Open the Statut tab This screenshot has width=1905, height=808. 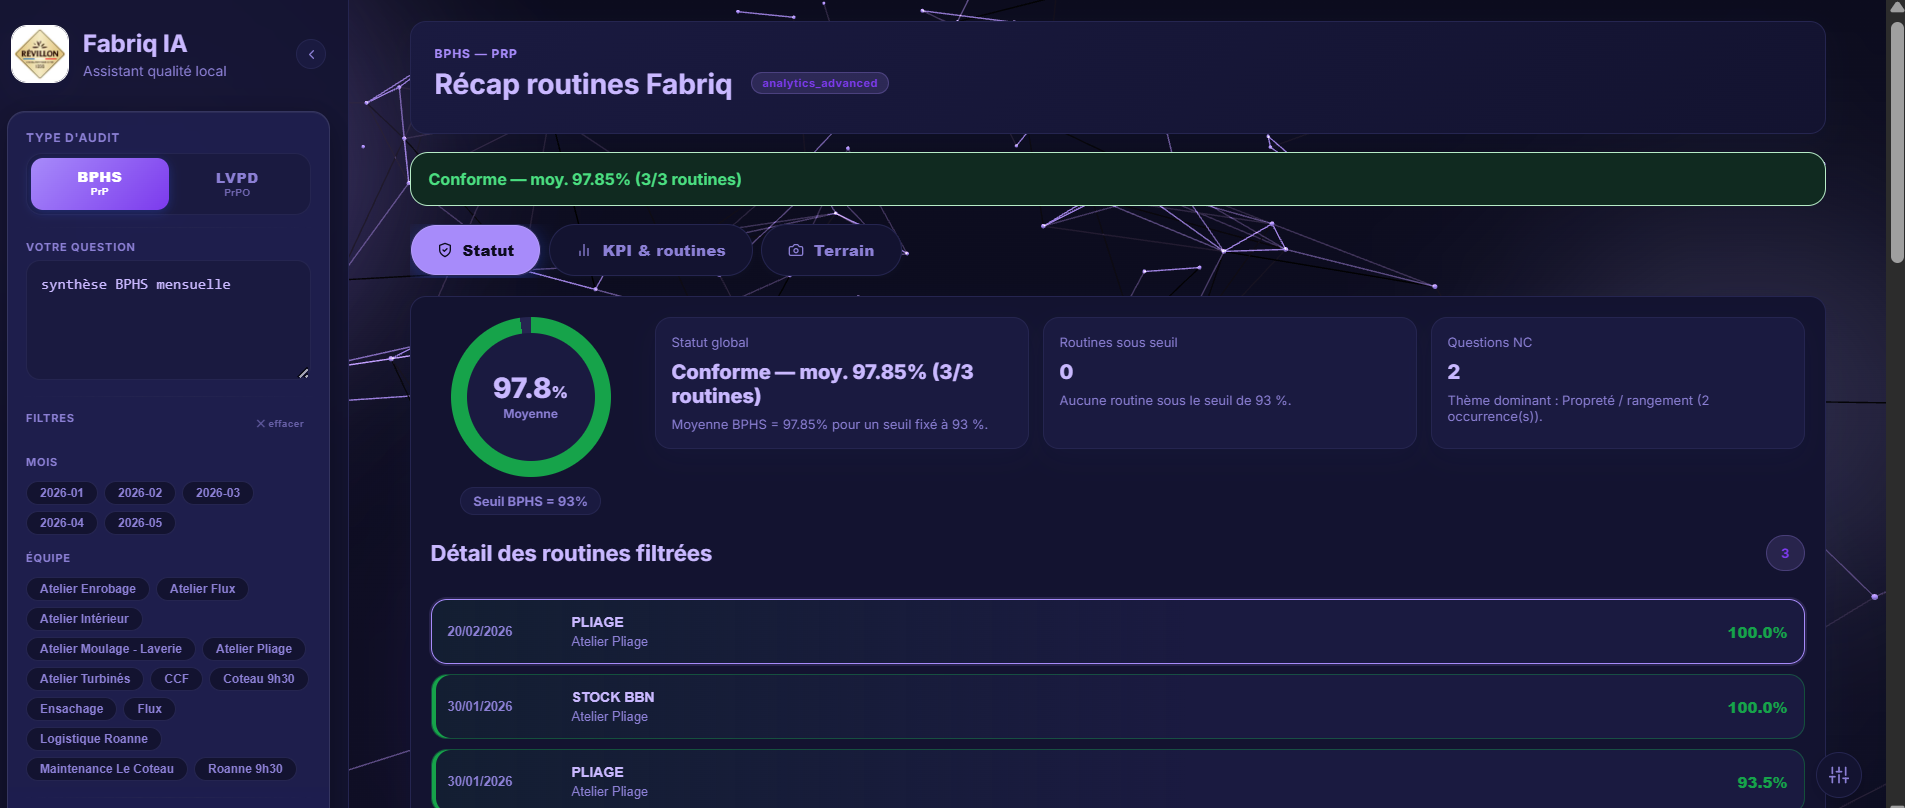pyautogui.click(x=475, y=250)
